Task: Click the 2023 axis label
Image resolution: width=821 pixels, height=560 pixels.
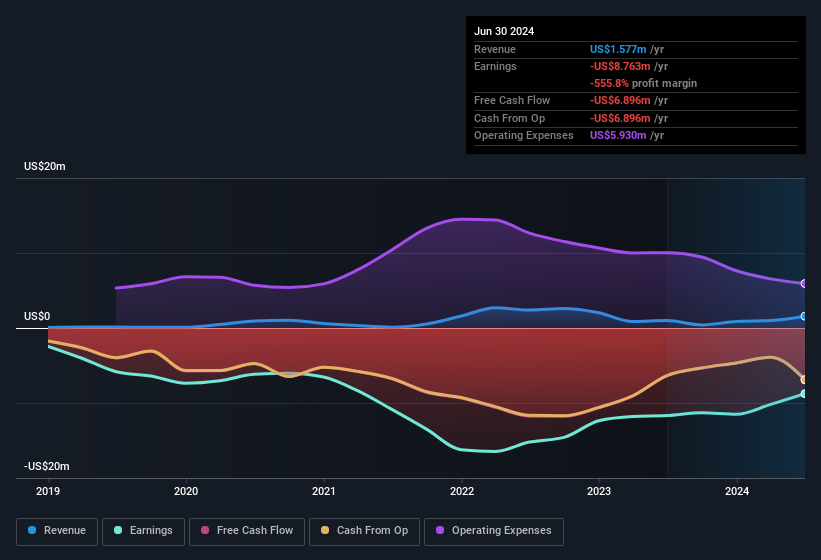Action: coord(599,491)
